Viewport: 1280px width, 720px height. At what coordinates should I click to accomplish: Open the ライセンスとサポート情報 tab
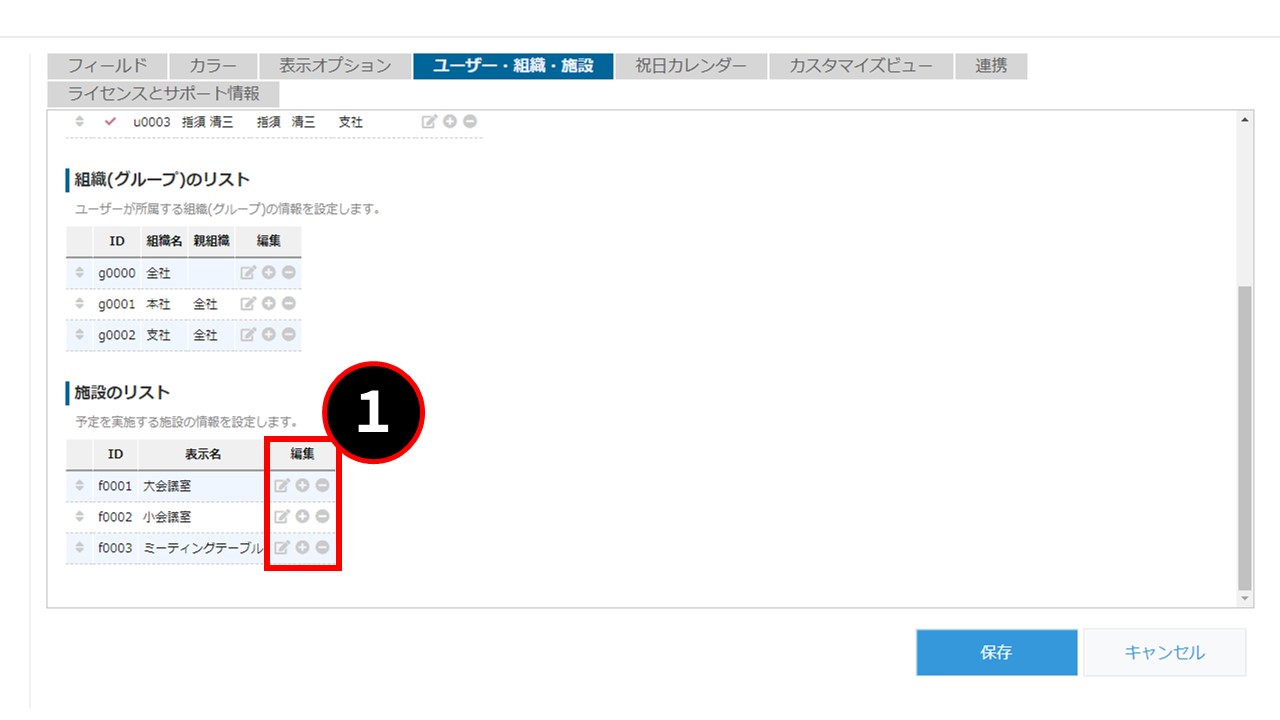[163, 93]
